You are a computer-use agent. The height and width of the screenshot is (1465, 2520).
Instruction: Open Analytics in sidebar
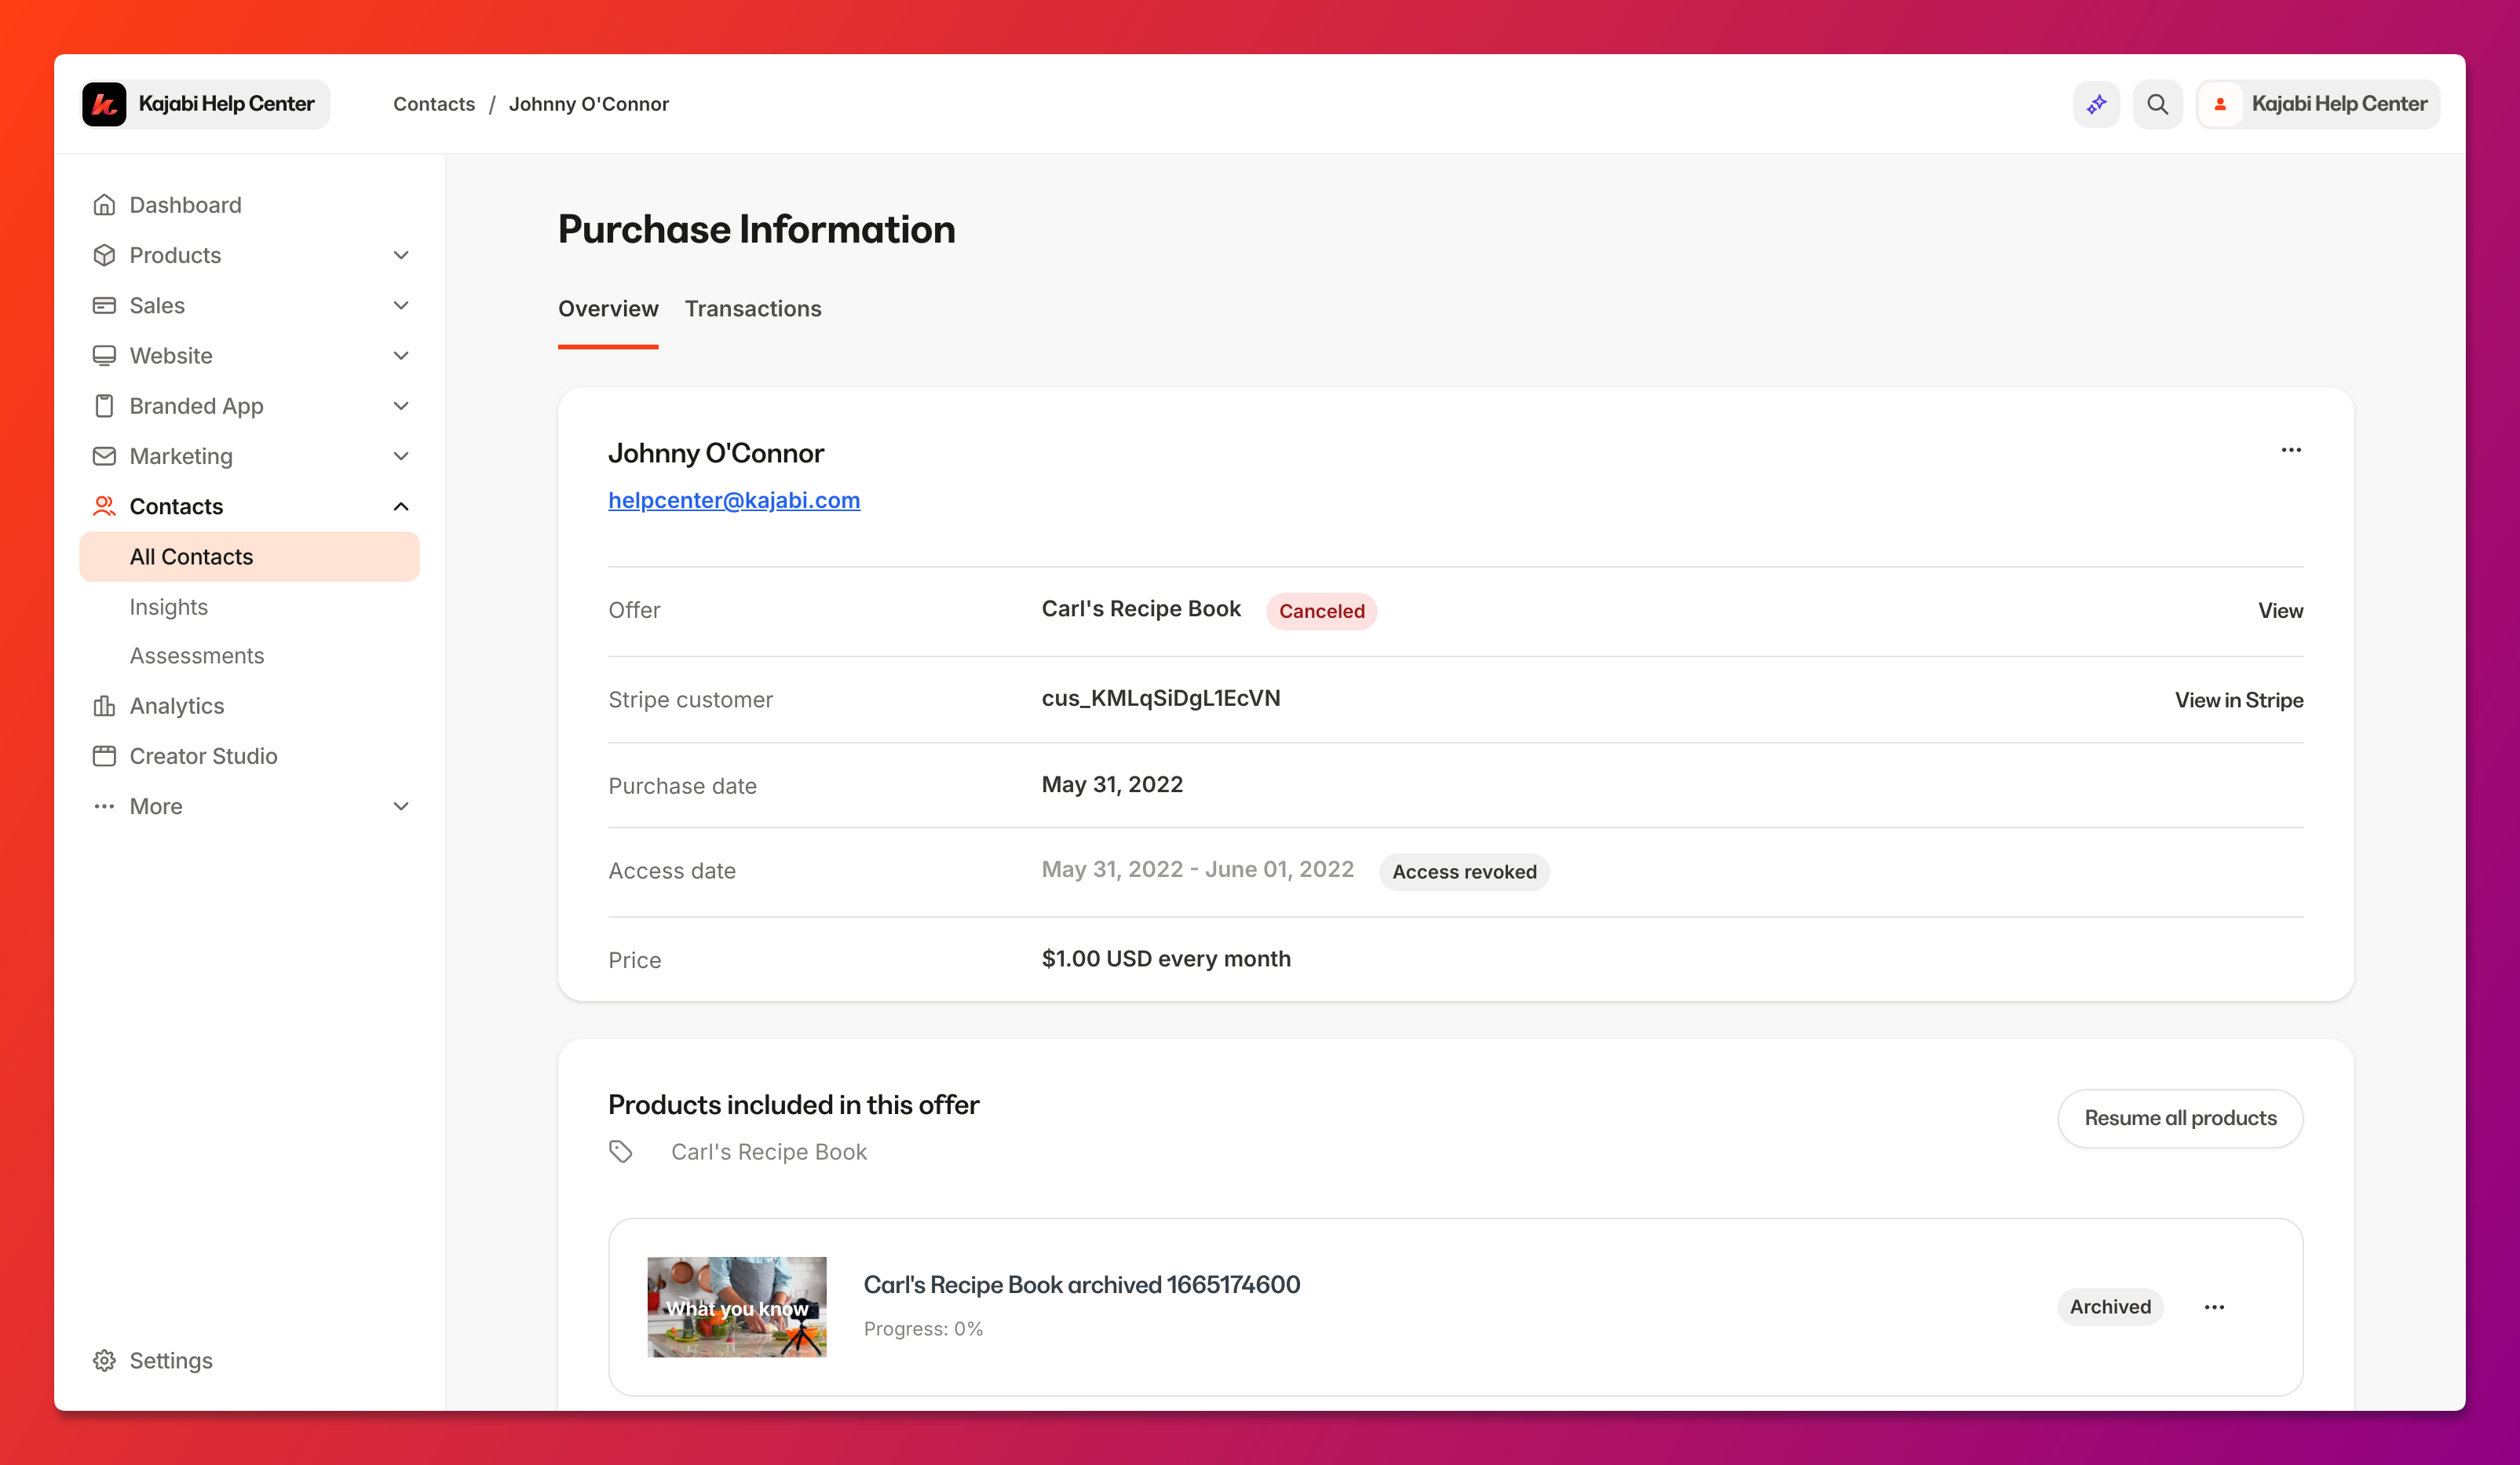click(177, 706)
